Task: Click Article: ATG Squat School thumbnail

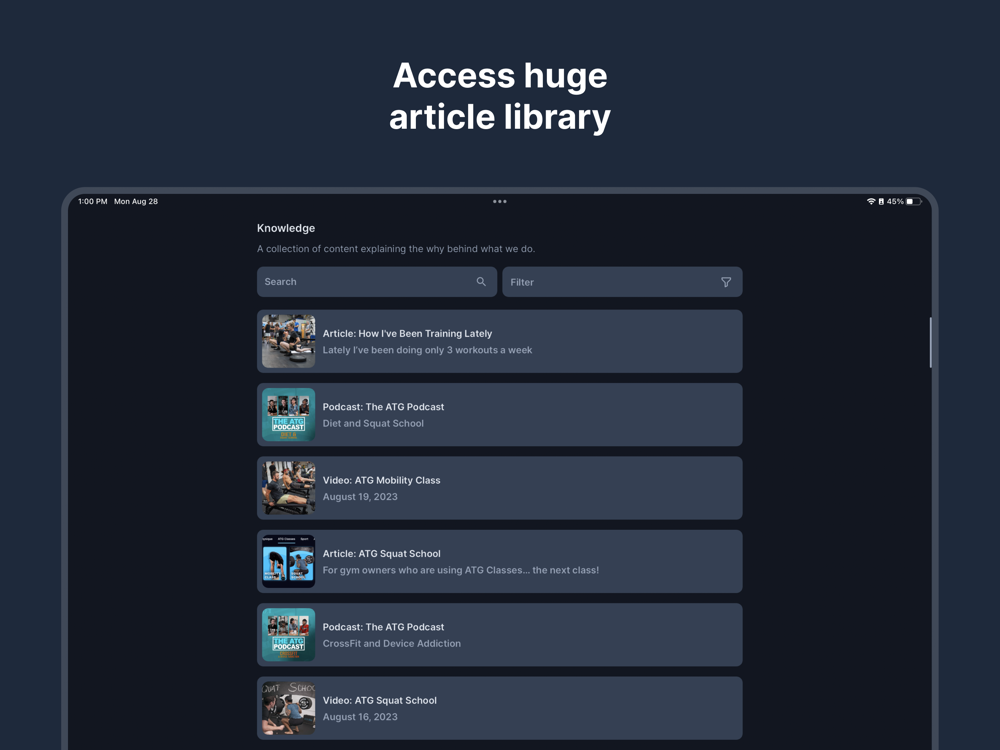Action: 288,561
